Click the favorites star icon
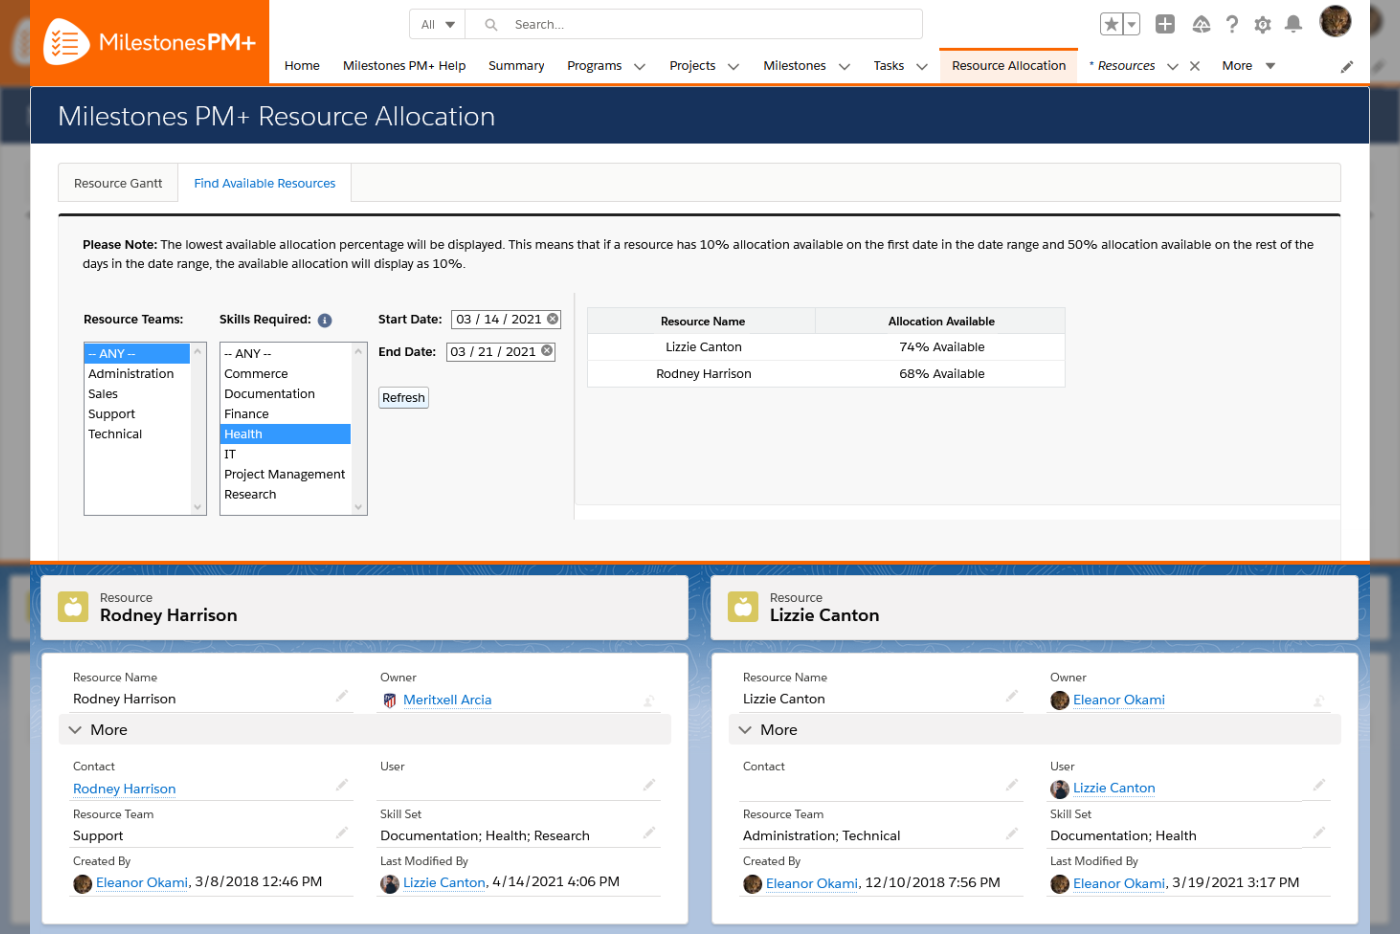 tap(1111, 22)
